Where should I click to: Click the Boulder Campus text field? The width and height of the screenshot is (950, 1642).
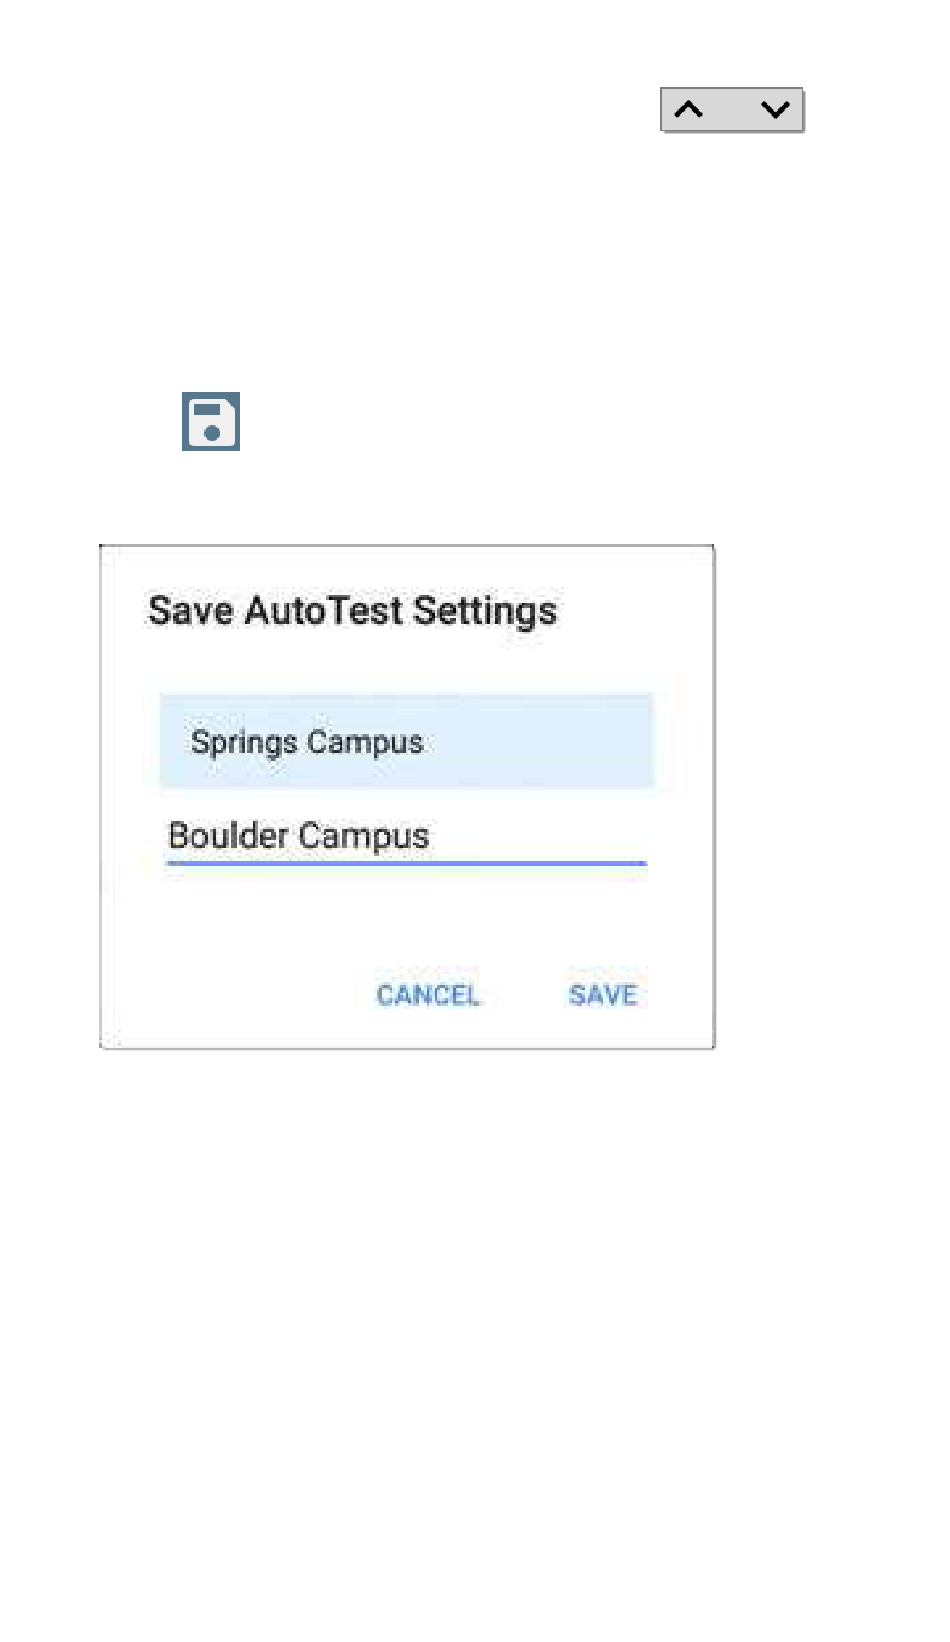406,836
